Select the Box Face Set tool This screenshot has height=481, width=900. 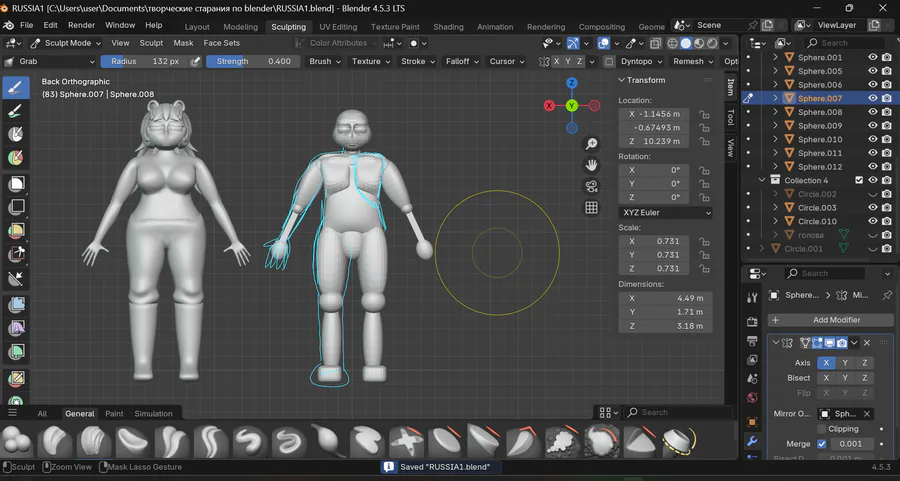[16, 231]
